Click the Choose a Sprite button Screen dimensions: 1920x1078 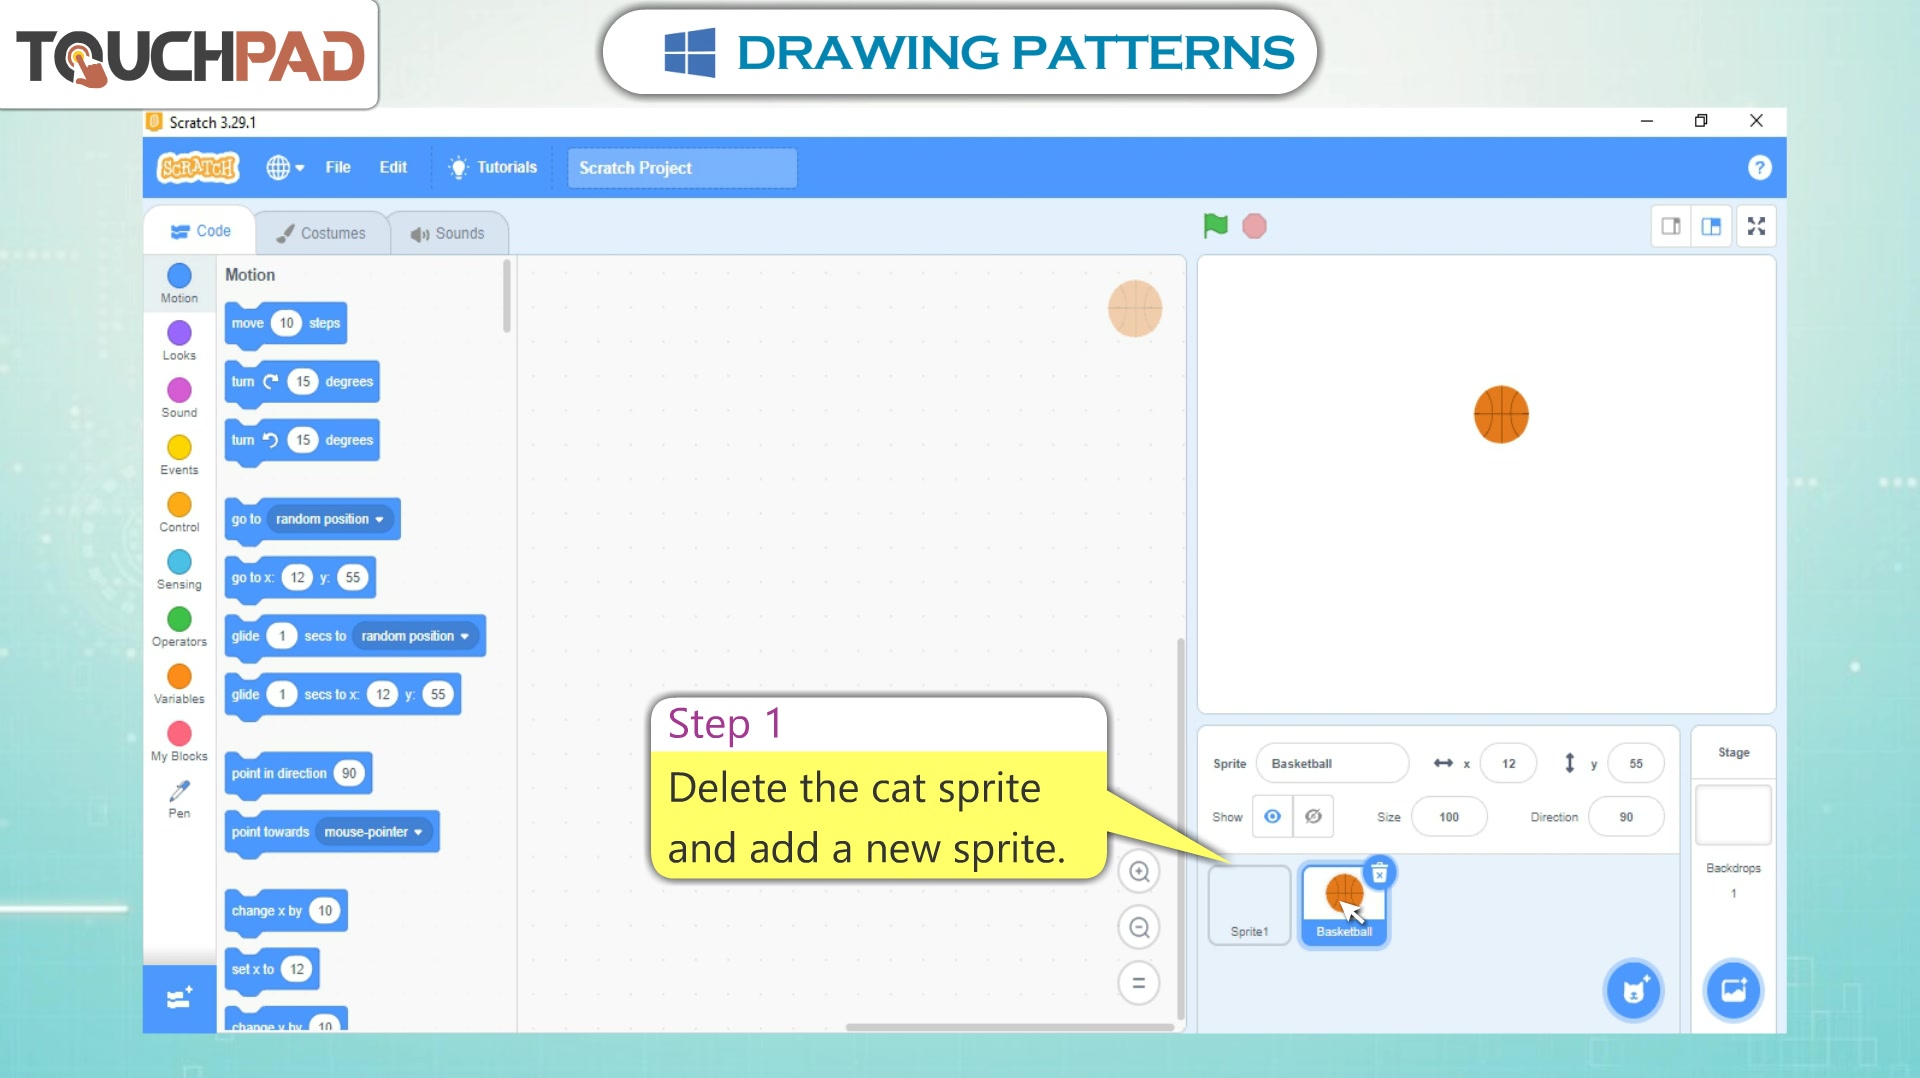[1634, 991]
